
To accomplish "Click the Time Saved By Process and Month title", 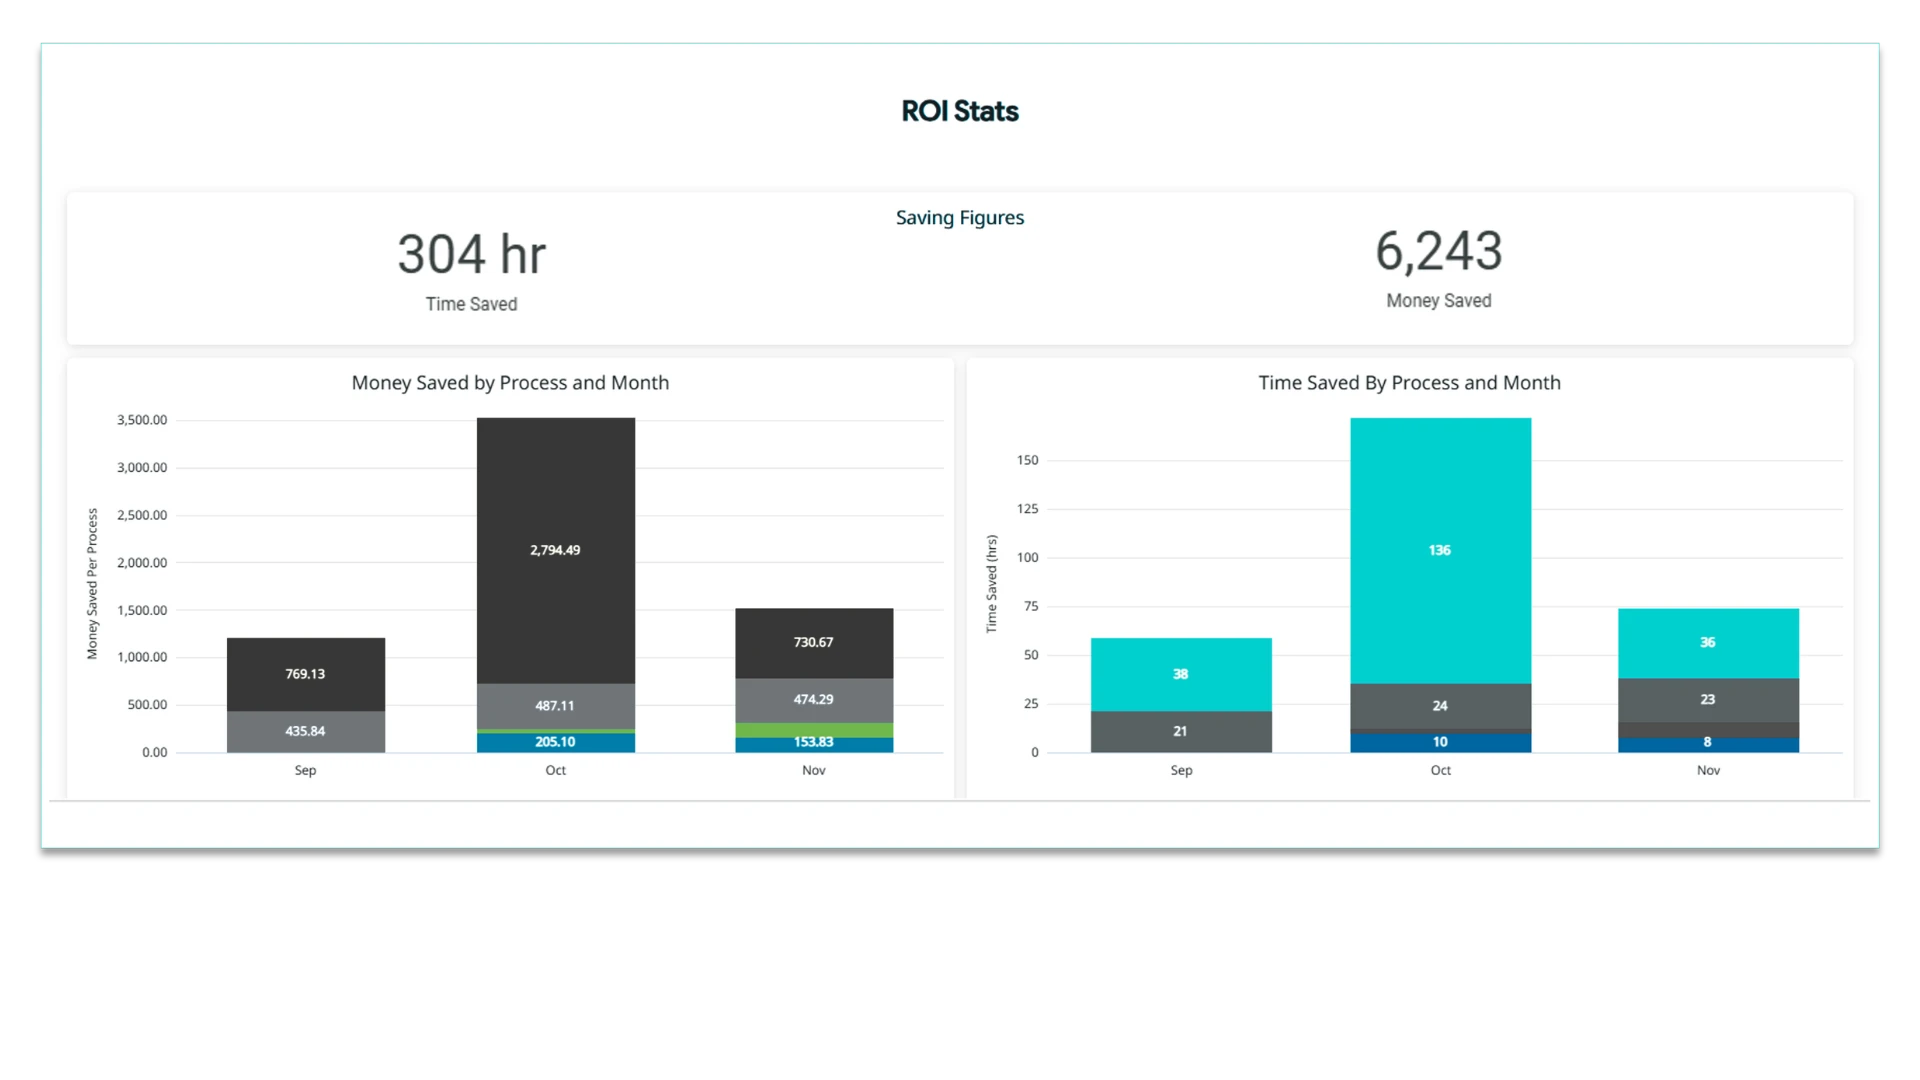I will click(1409, 383).
